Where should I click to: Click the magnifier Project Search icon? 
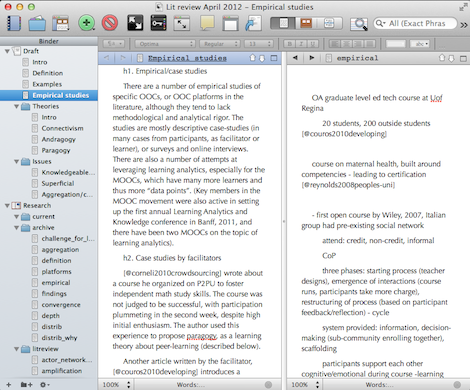[359, 23]
